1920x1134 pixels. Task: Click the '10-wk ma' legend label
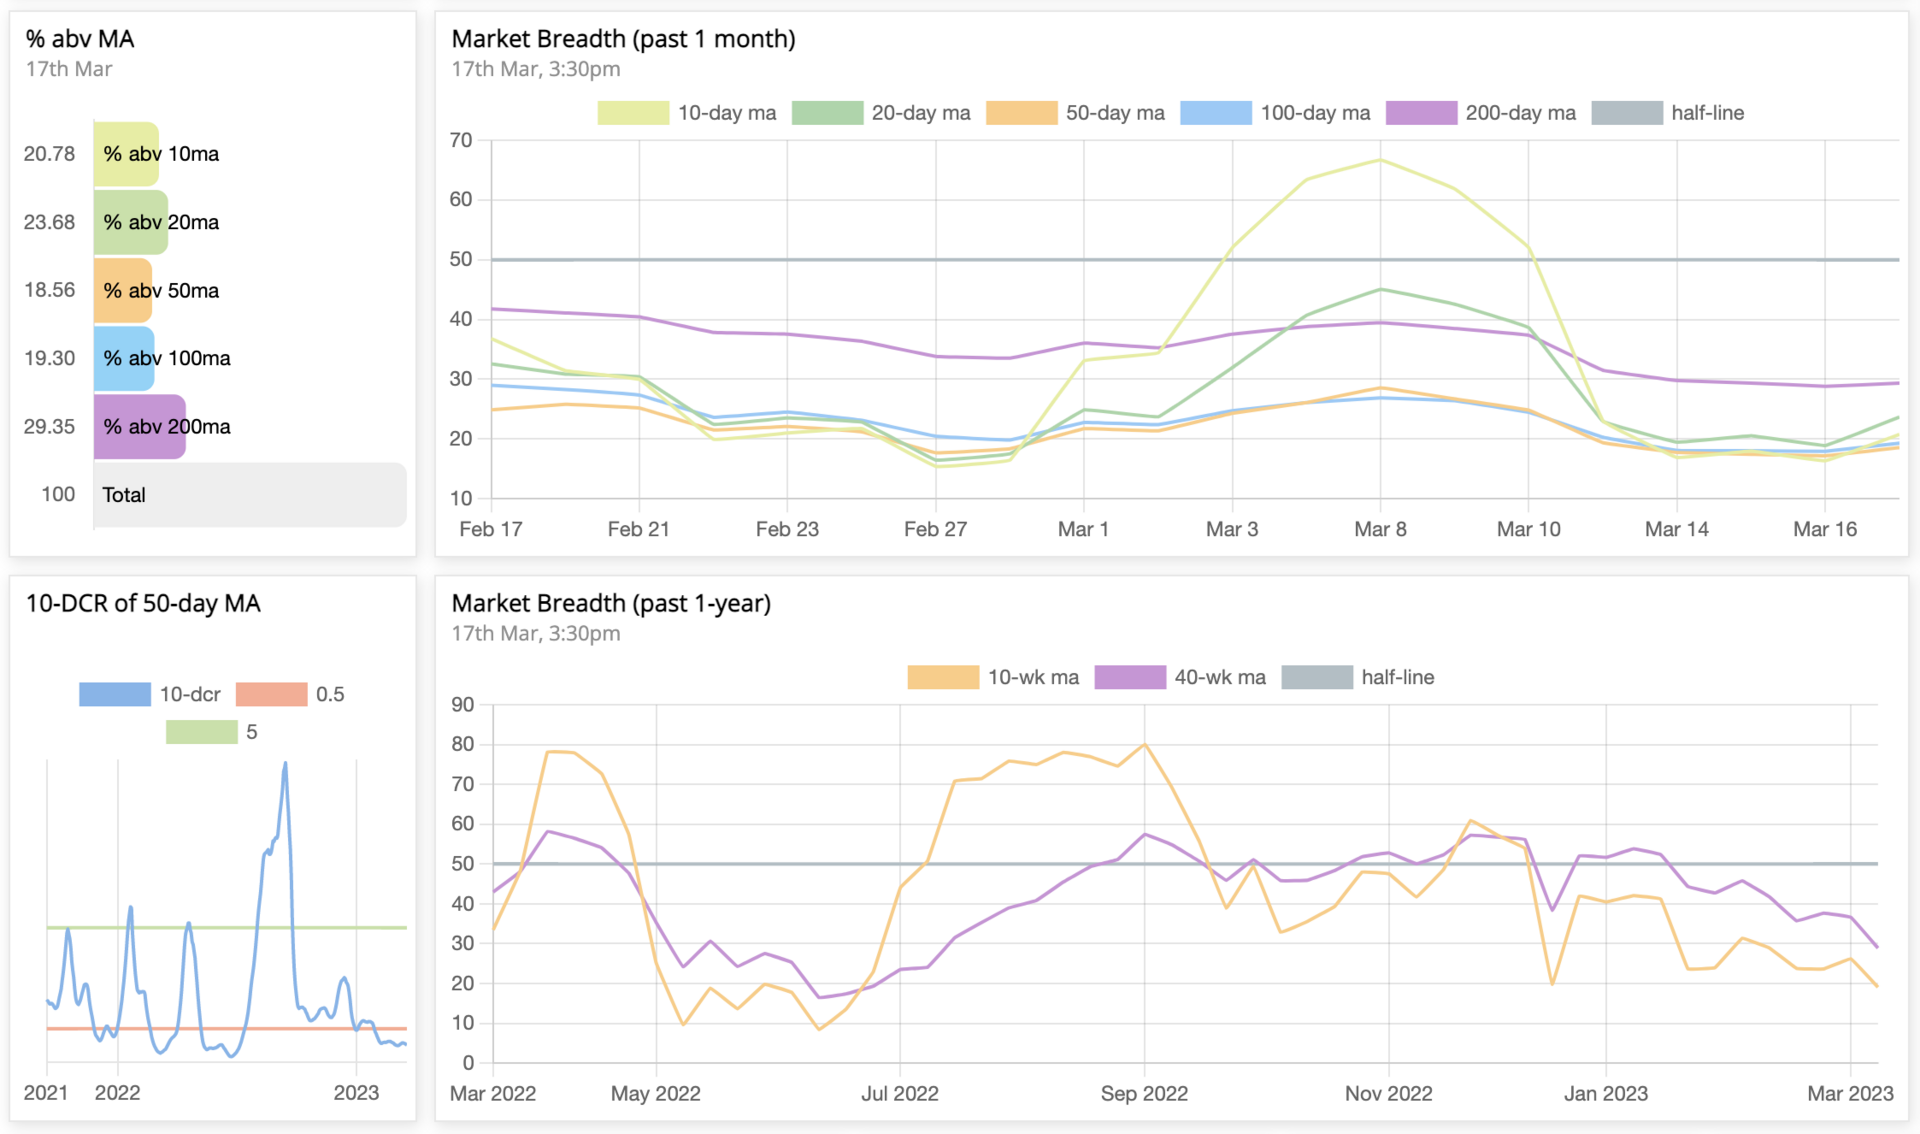(x=1034, y=677)
